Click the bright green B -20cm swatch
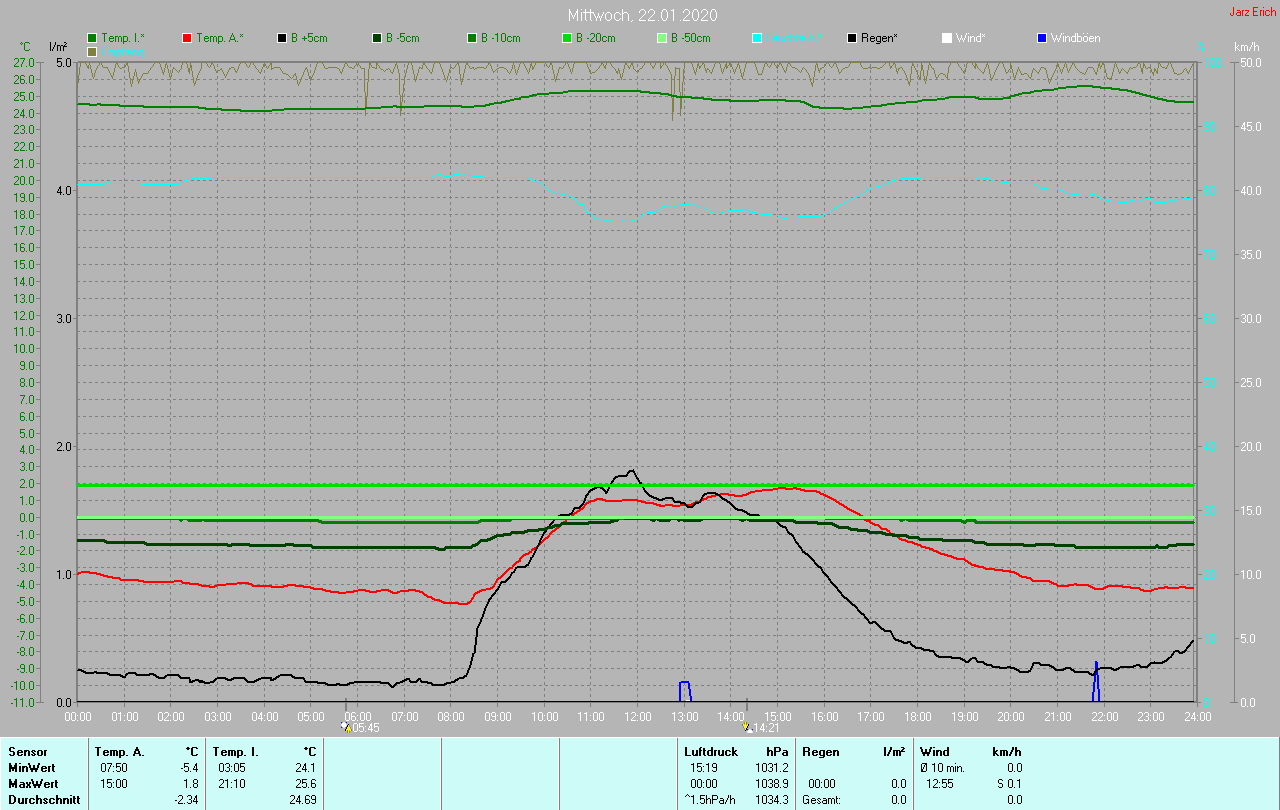This screenshot has width=1280, height=810. pyautogui.click(x=566, y=38)
